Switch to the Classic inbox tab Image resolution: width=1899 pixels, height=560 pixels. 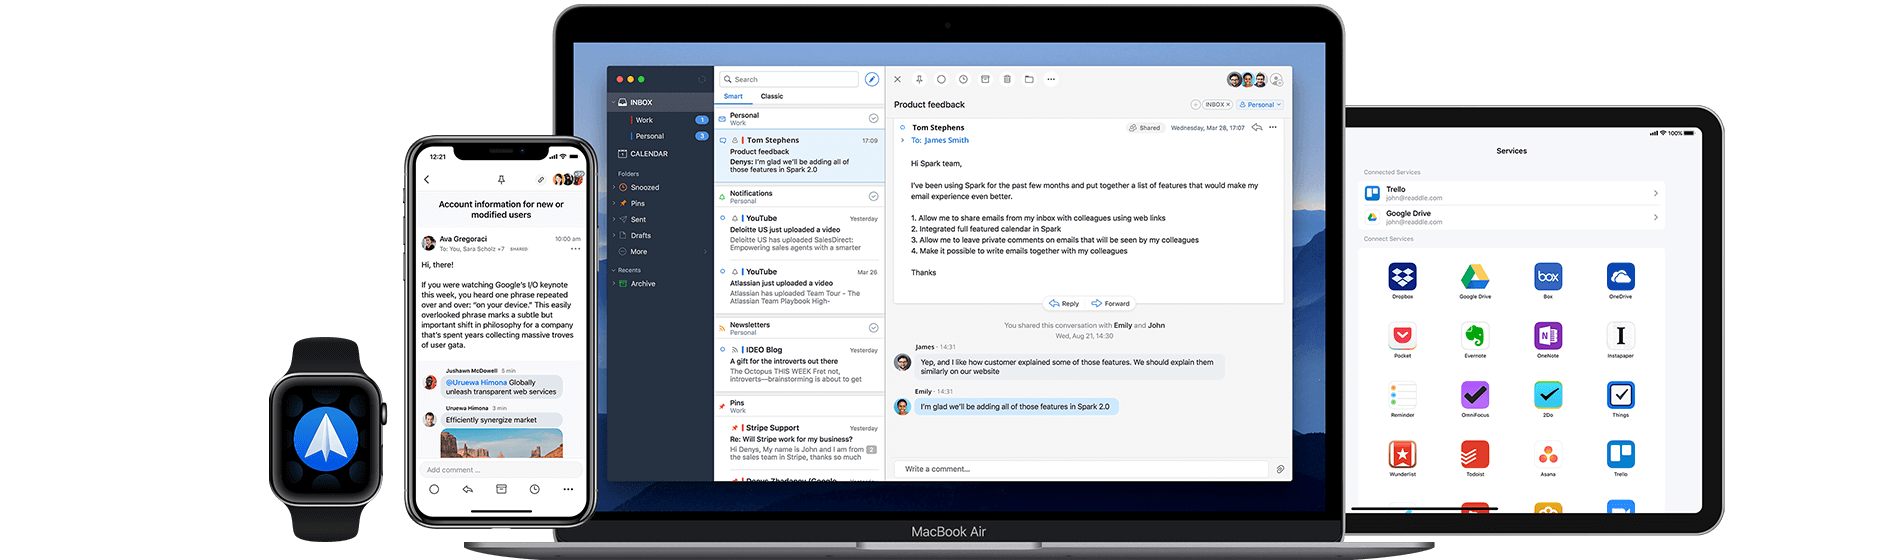(771, 96)
